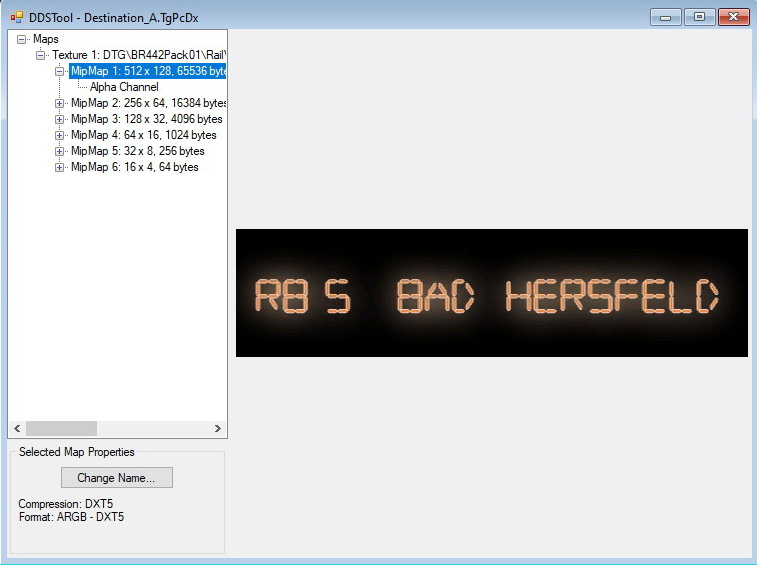Expand the MipMap 5 node
The height and width of the screenshot is (565, 757).
click(x=59, y=151)
